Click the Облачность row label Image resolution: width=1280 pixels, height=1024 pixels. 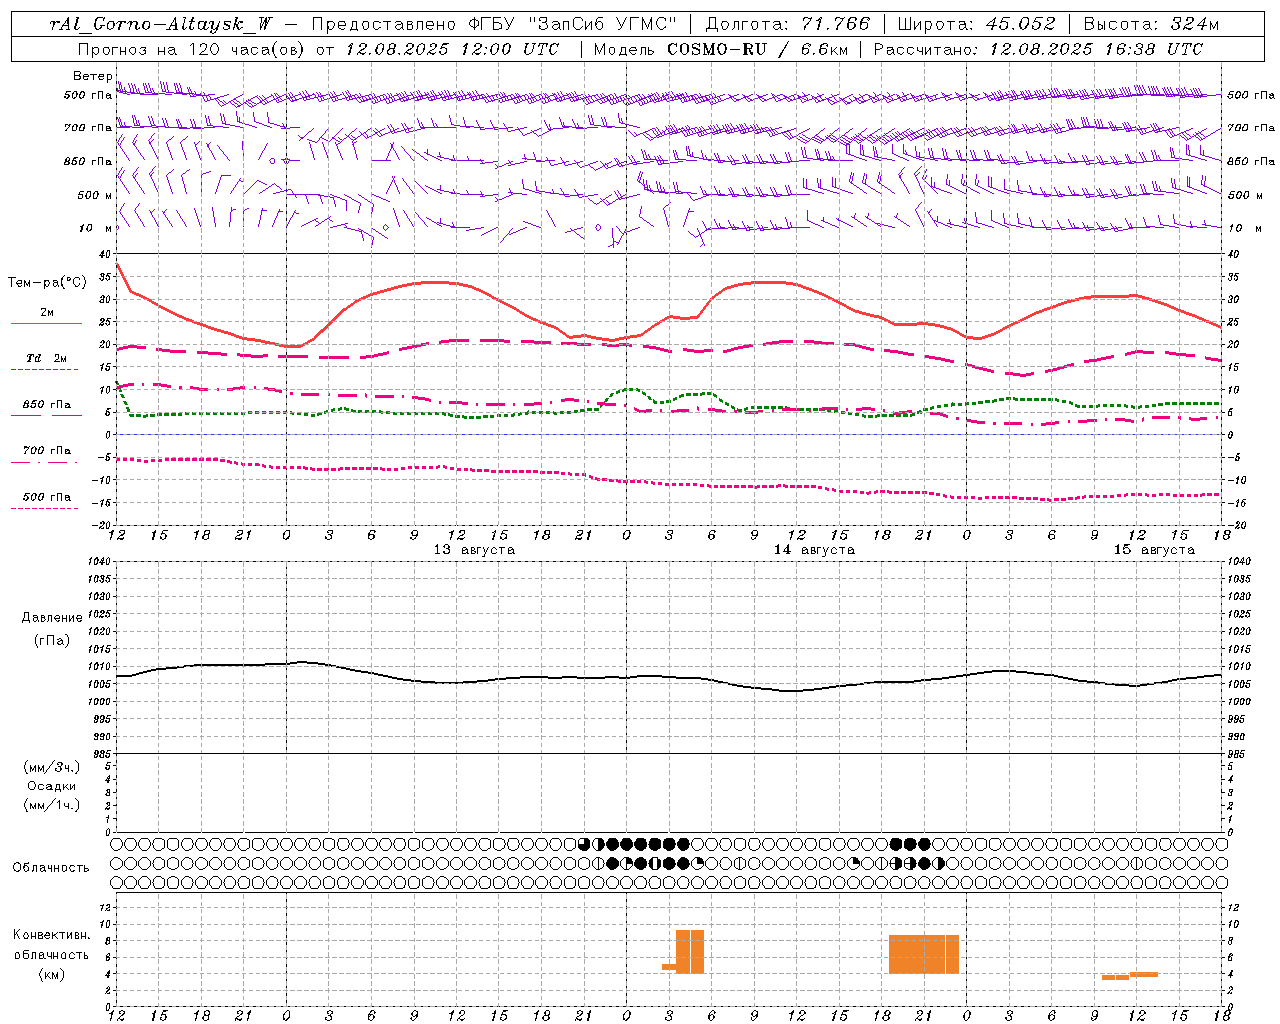[51, 868]
